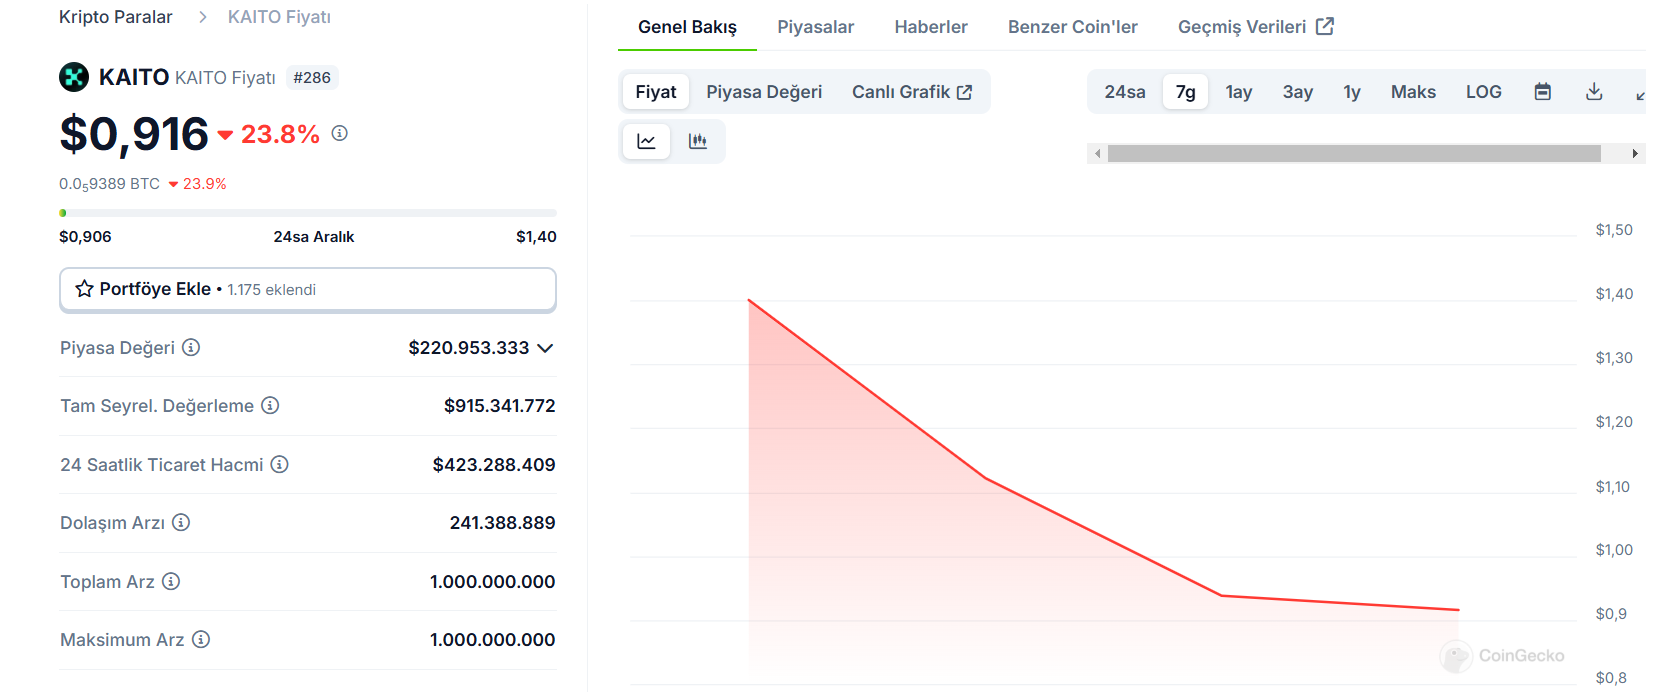Click the #286 rank badge
Image resolution: width=1671 pixels, height=692 pixels.
pos(312,77)
